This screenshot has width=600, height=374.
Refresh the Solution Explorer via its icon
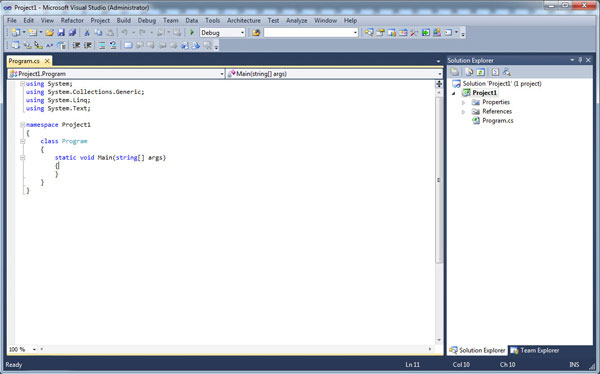tap(481, 72)
